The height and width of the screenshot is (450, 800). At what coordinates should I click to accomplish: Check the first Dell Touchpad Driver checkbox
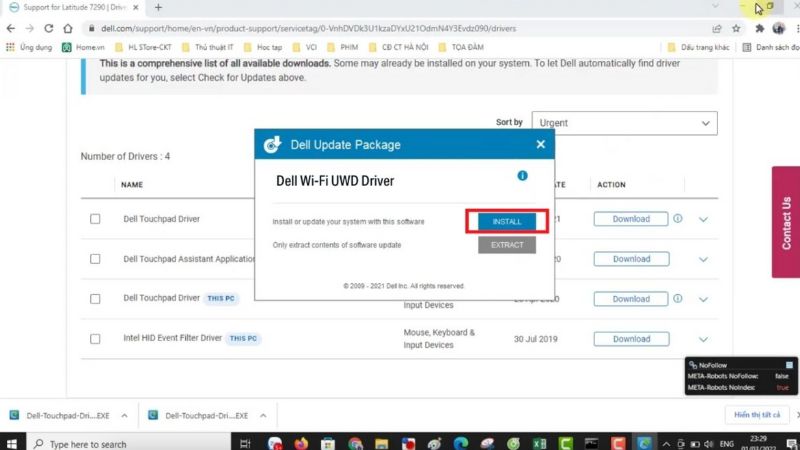point(95,219)
